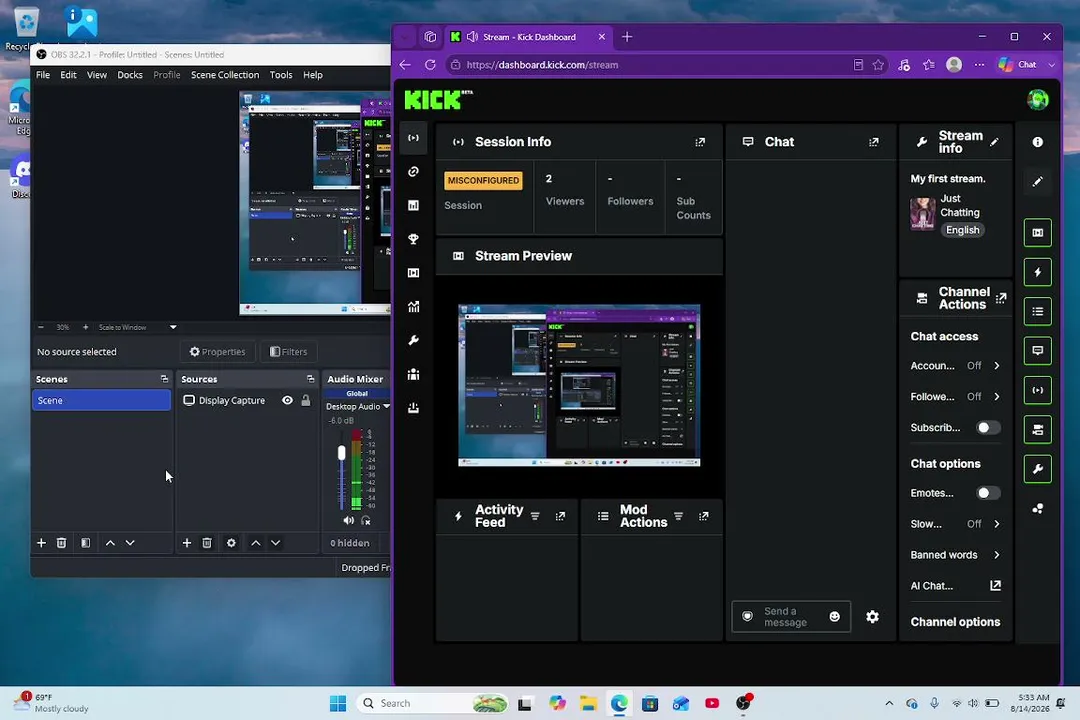This screenshot has width=1080, height=720.
Task: Mute Desktop Audio speaker icon
Action: tap(349, 521)
